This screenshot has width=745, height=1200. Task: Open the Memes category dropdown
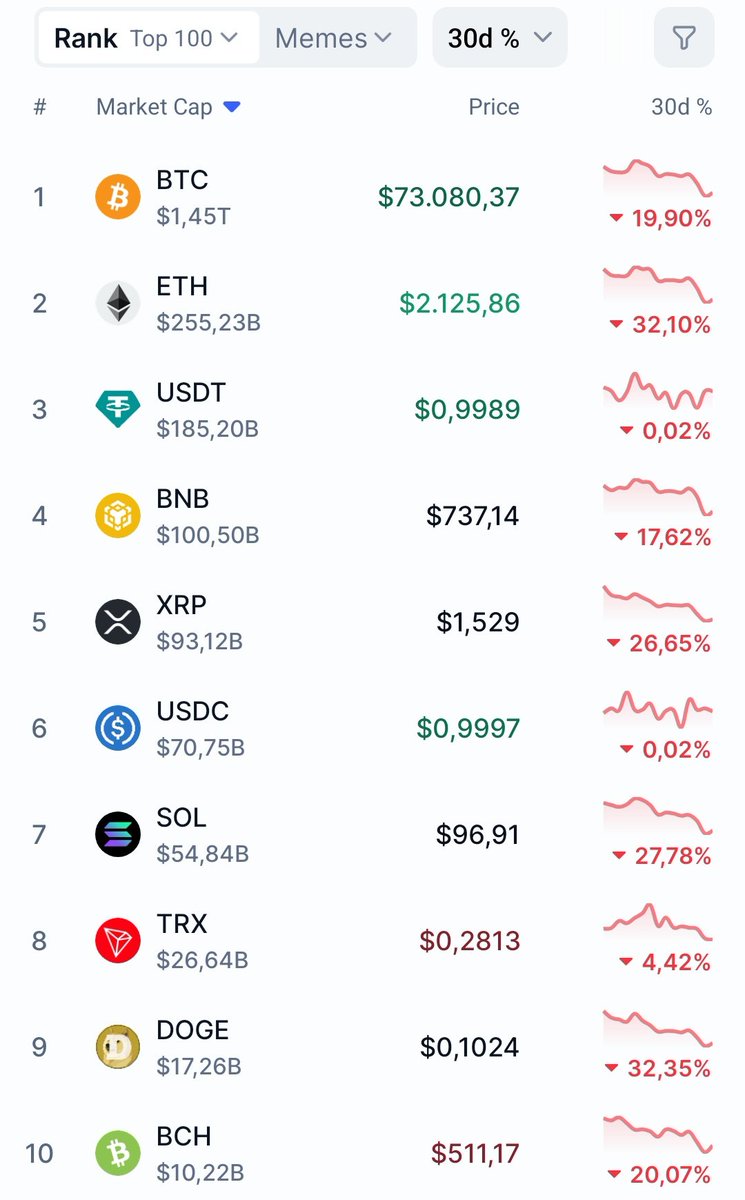pos(333,39)
